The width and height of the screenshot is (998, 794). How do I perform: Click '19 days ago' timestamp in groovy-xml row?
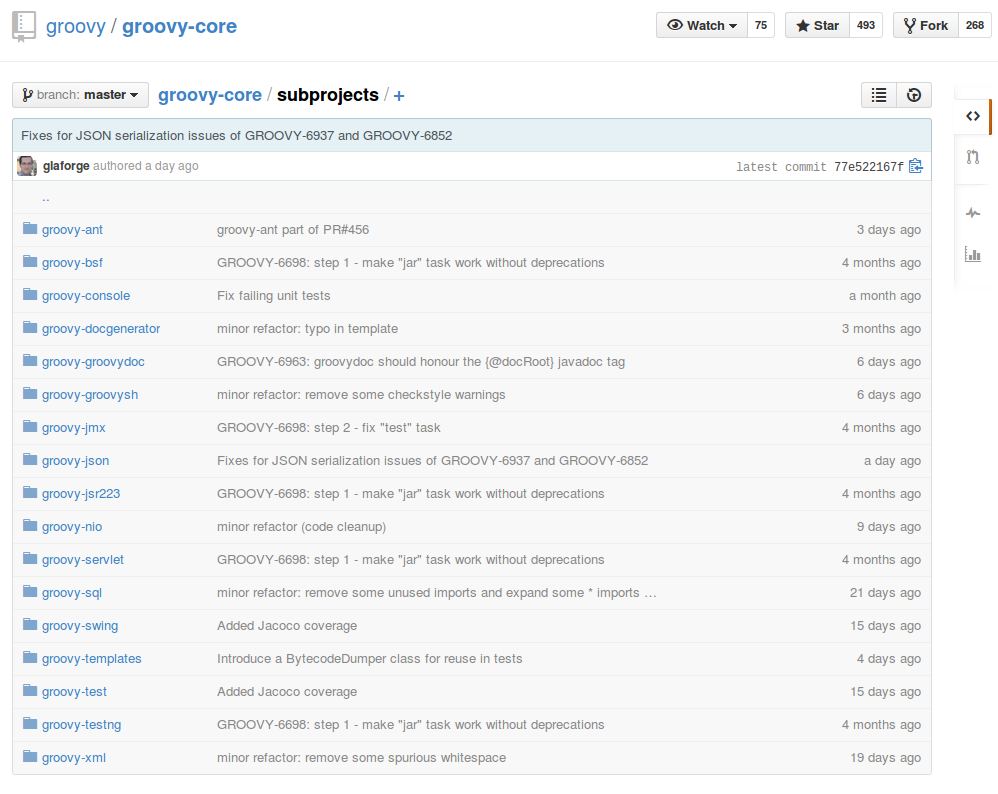click(x=885, y=758)
